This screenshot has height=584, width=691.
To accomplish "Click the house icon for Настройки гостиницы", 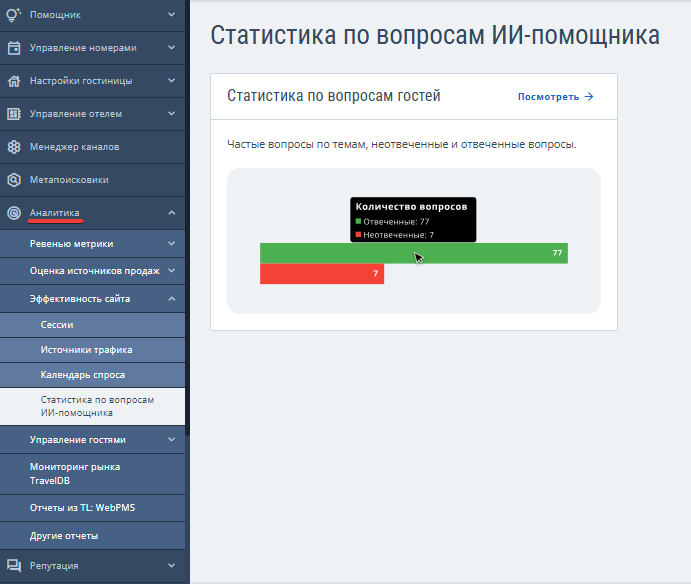I will 14,81.
